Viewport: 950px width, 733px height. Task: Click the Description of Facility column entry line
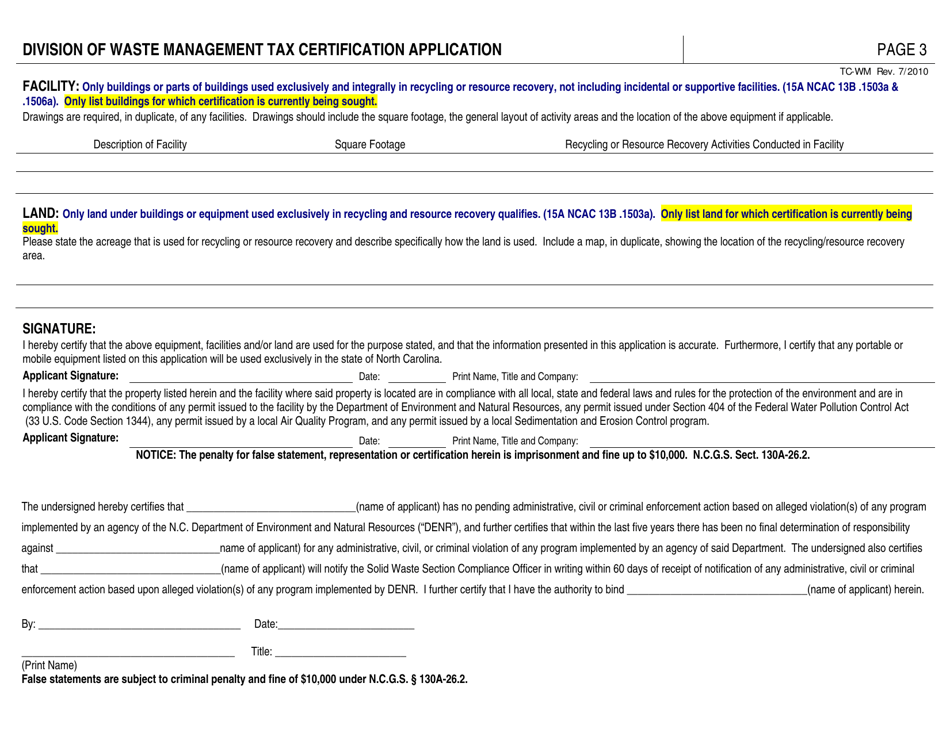[140, 160]
